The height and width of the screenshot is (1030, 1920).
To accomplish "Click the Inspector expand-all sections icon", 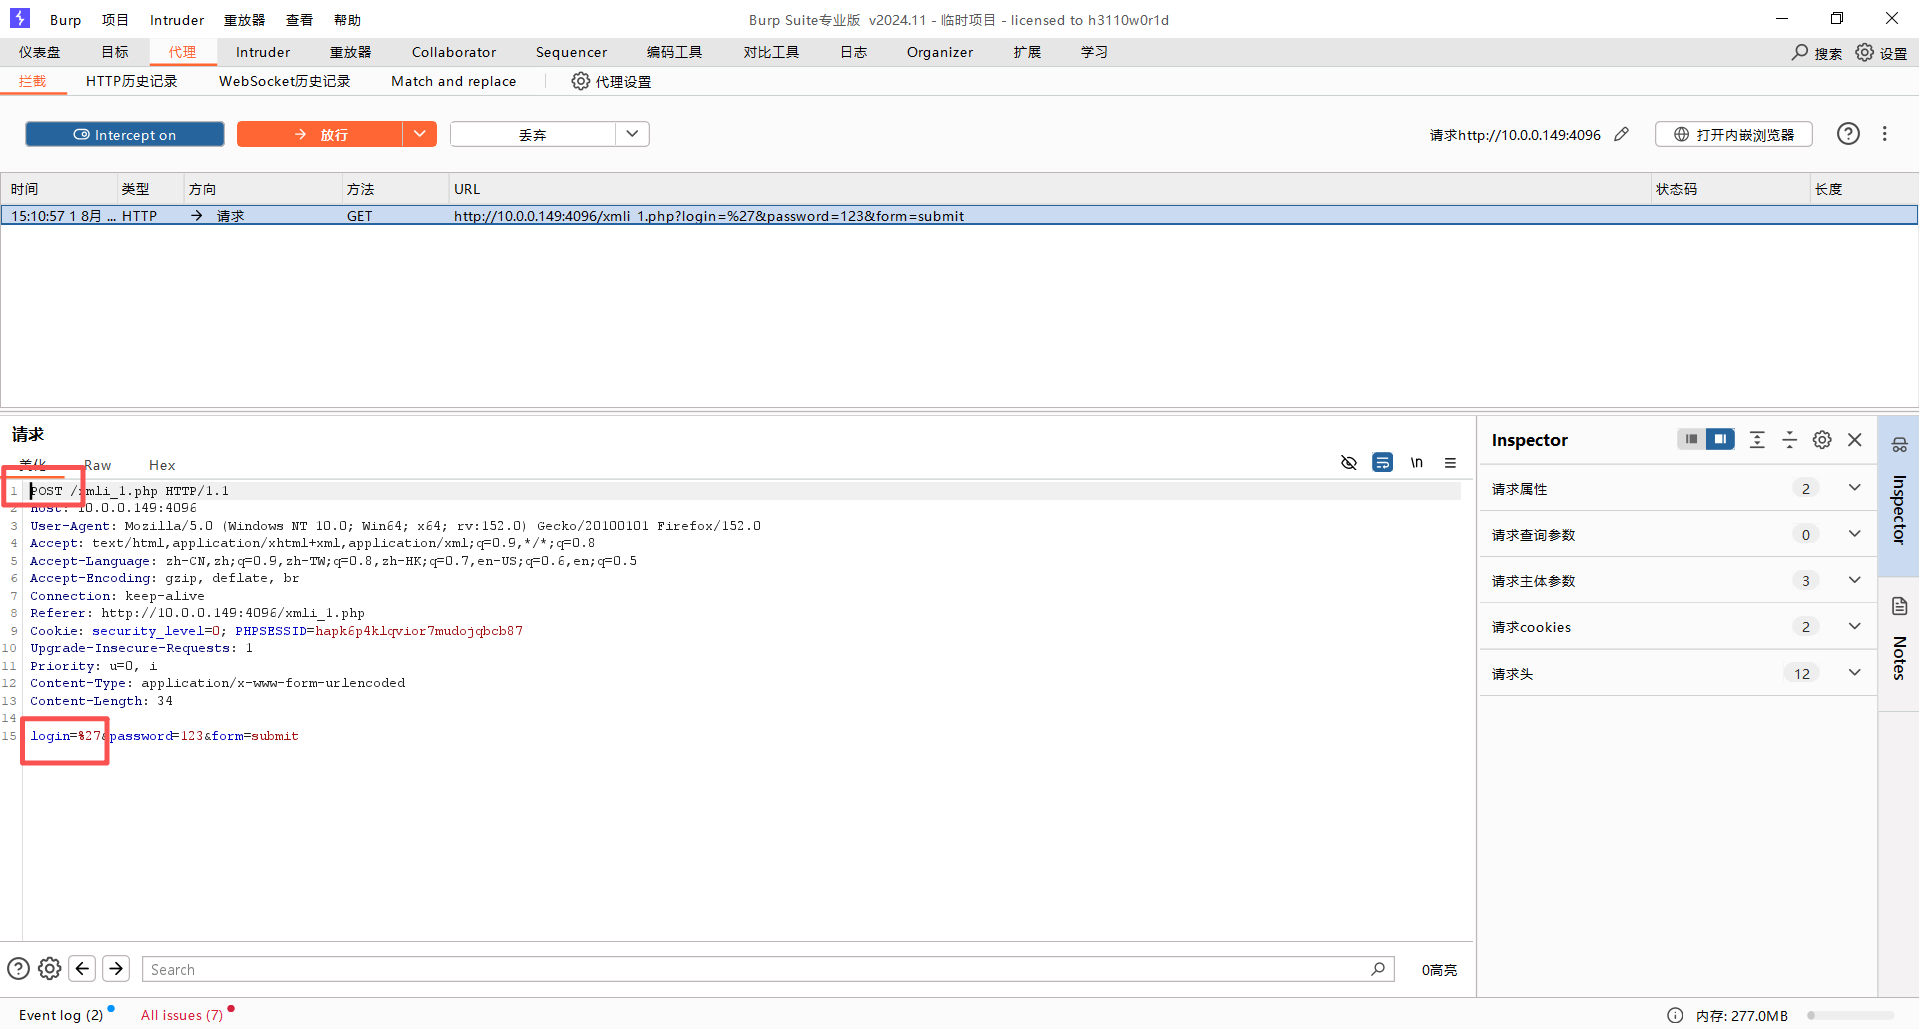I will 1757,440.
